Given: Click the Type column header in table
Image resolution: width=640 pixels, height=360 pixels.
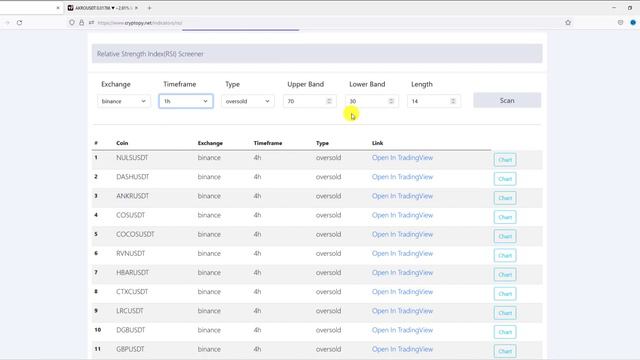Looking at the screenshot, I should [x=322, y=143].
